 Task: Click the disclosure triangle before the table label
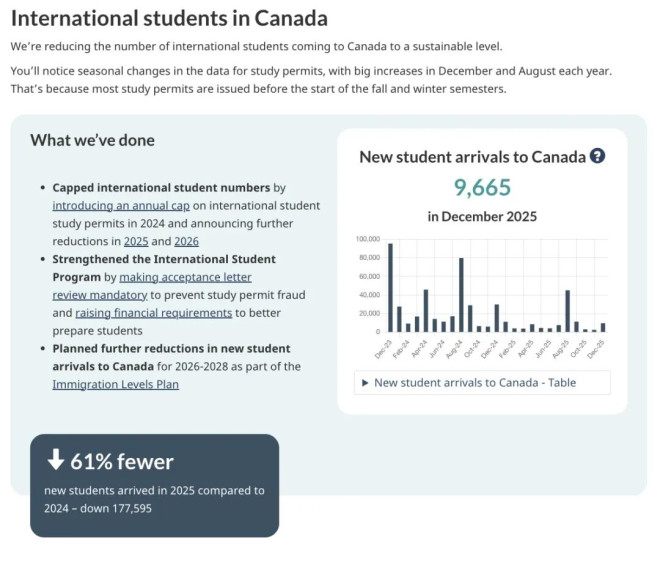pos(365,382)
